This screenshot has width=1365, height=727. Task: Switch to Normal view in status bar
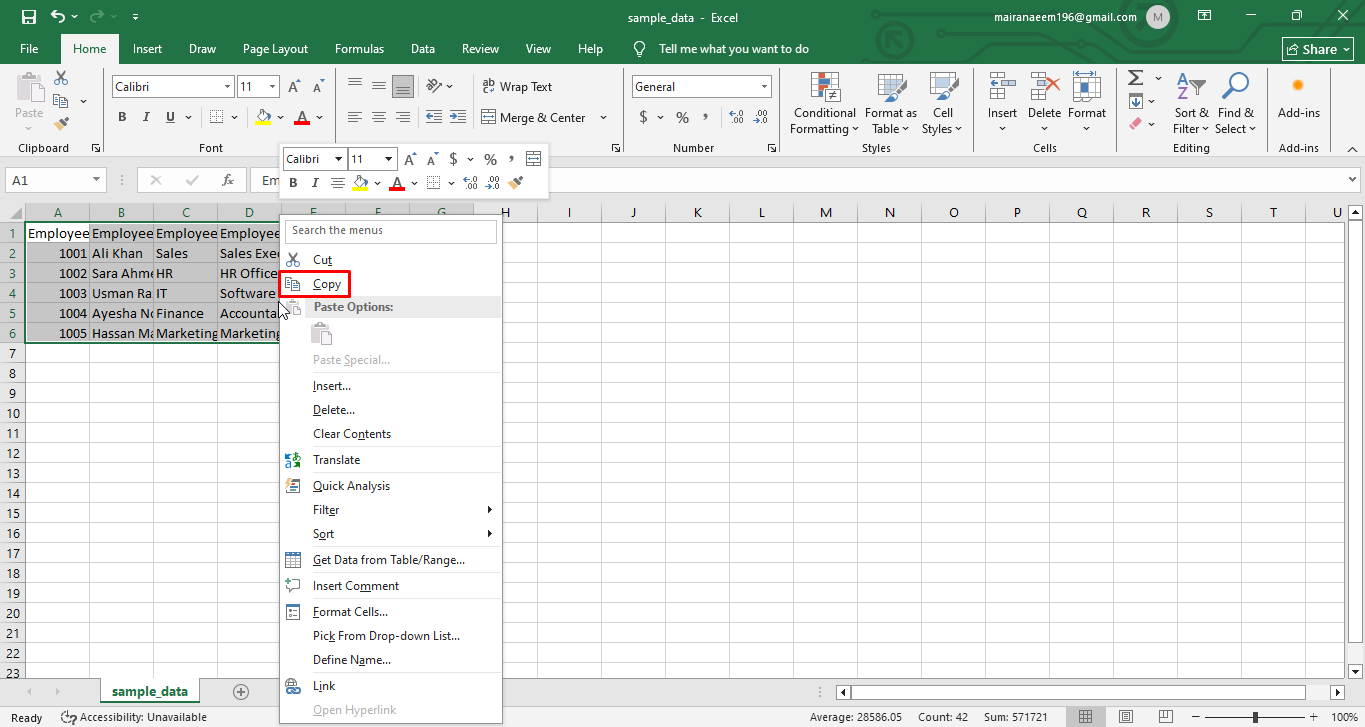tap(1085, 717)
